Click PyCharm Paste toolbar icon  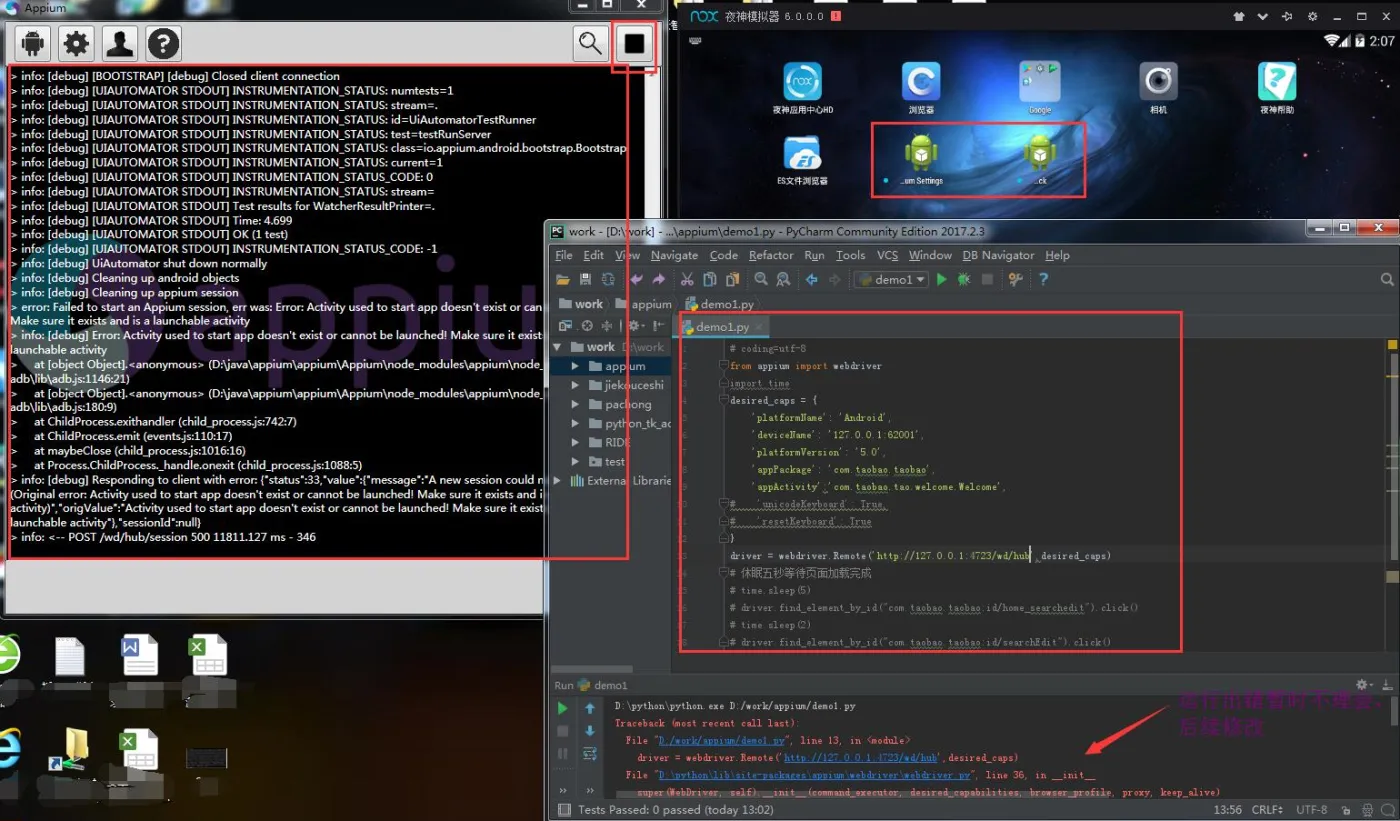(x=732, y=280)
